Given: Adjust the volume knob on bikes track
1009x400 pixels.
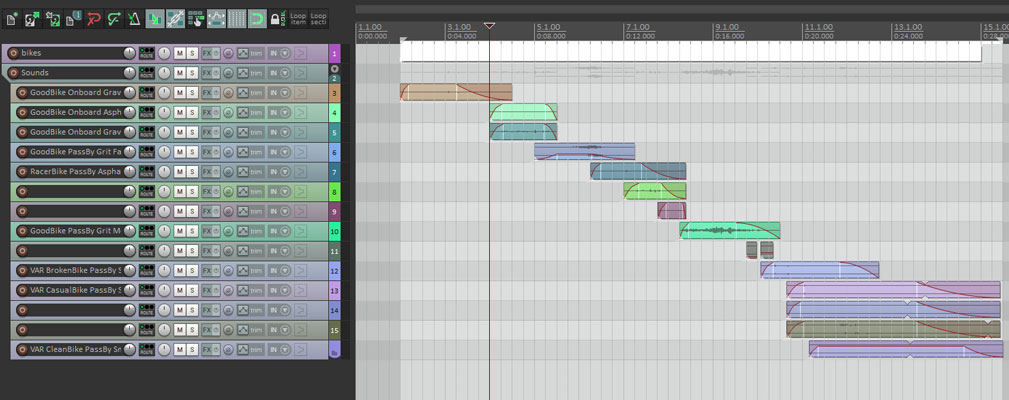Looking at the screenshot, I should coord(129,53).
